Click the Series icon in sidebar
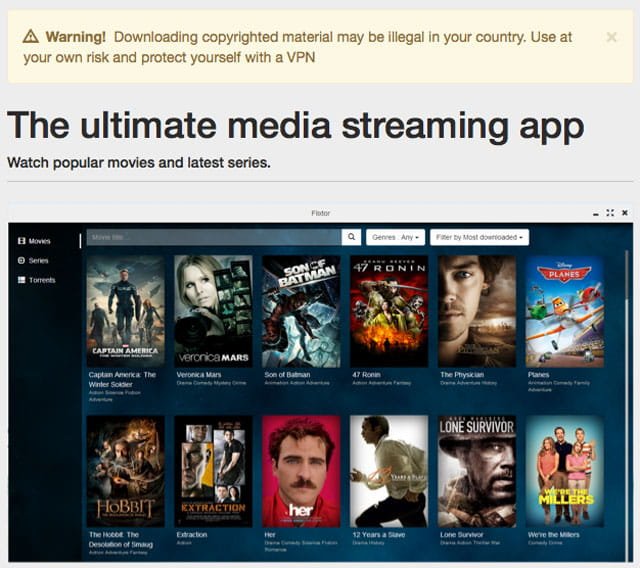 tap(22, 260)
